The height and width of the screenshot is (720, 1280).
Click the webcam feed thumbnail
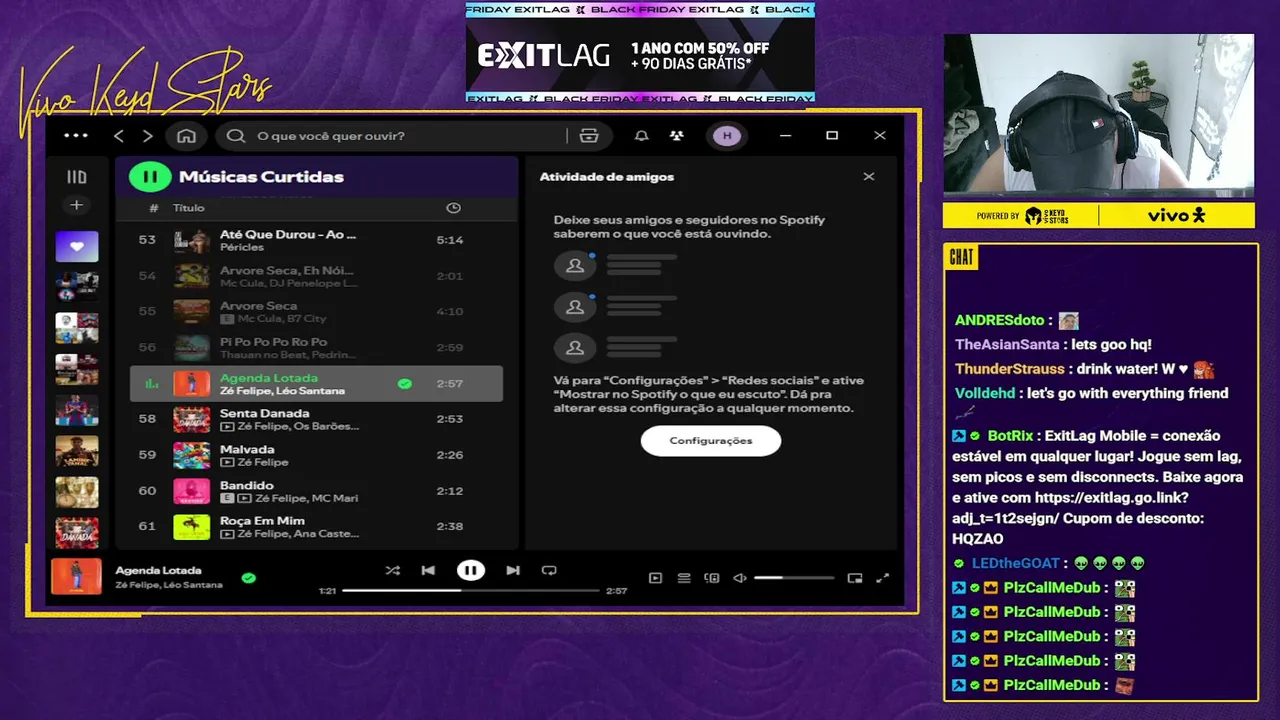point(1099,115)
